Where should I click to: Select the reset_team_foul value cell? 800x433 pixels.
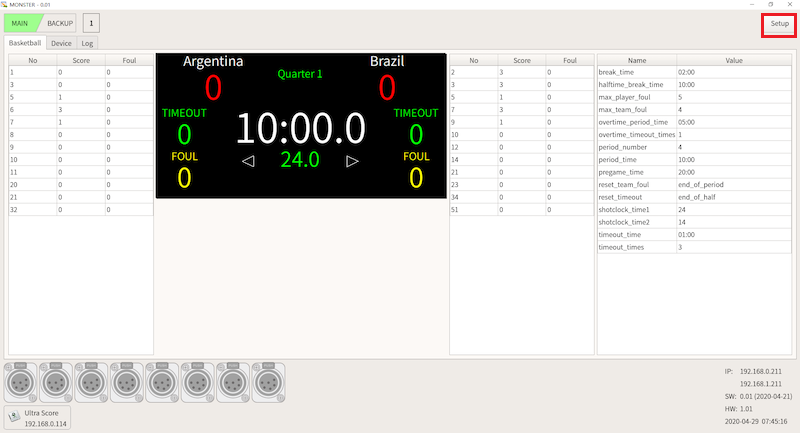734,184
